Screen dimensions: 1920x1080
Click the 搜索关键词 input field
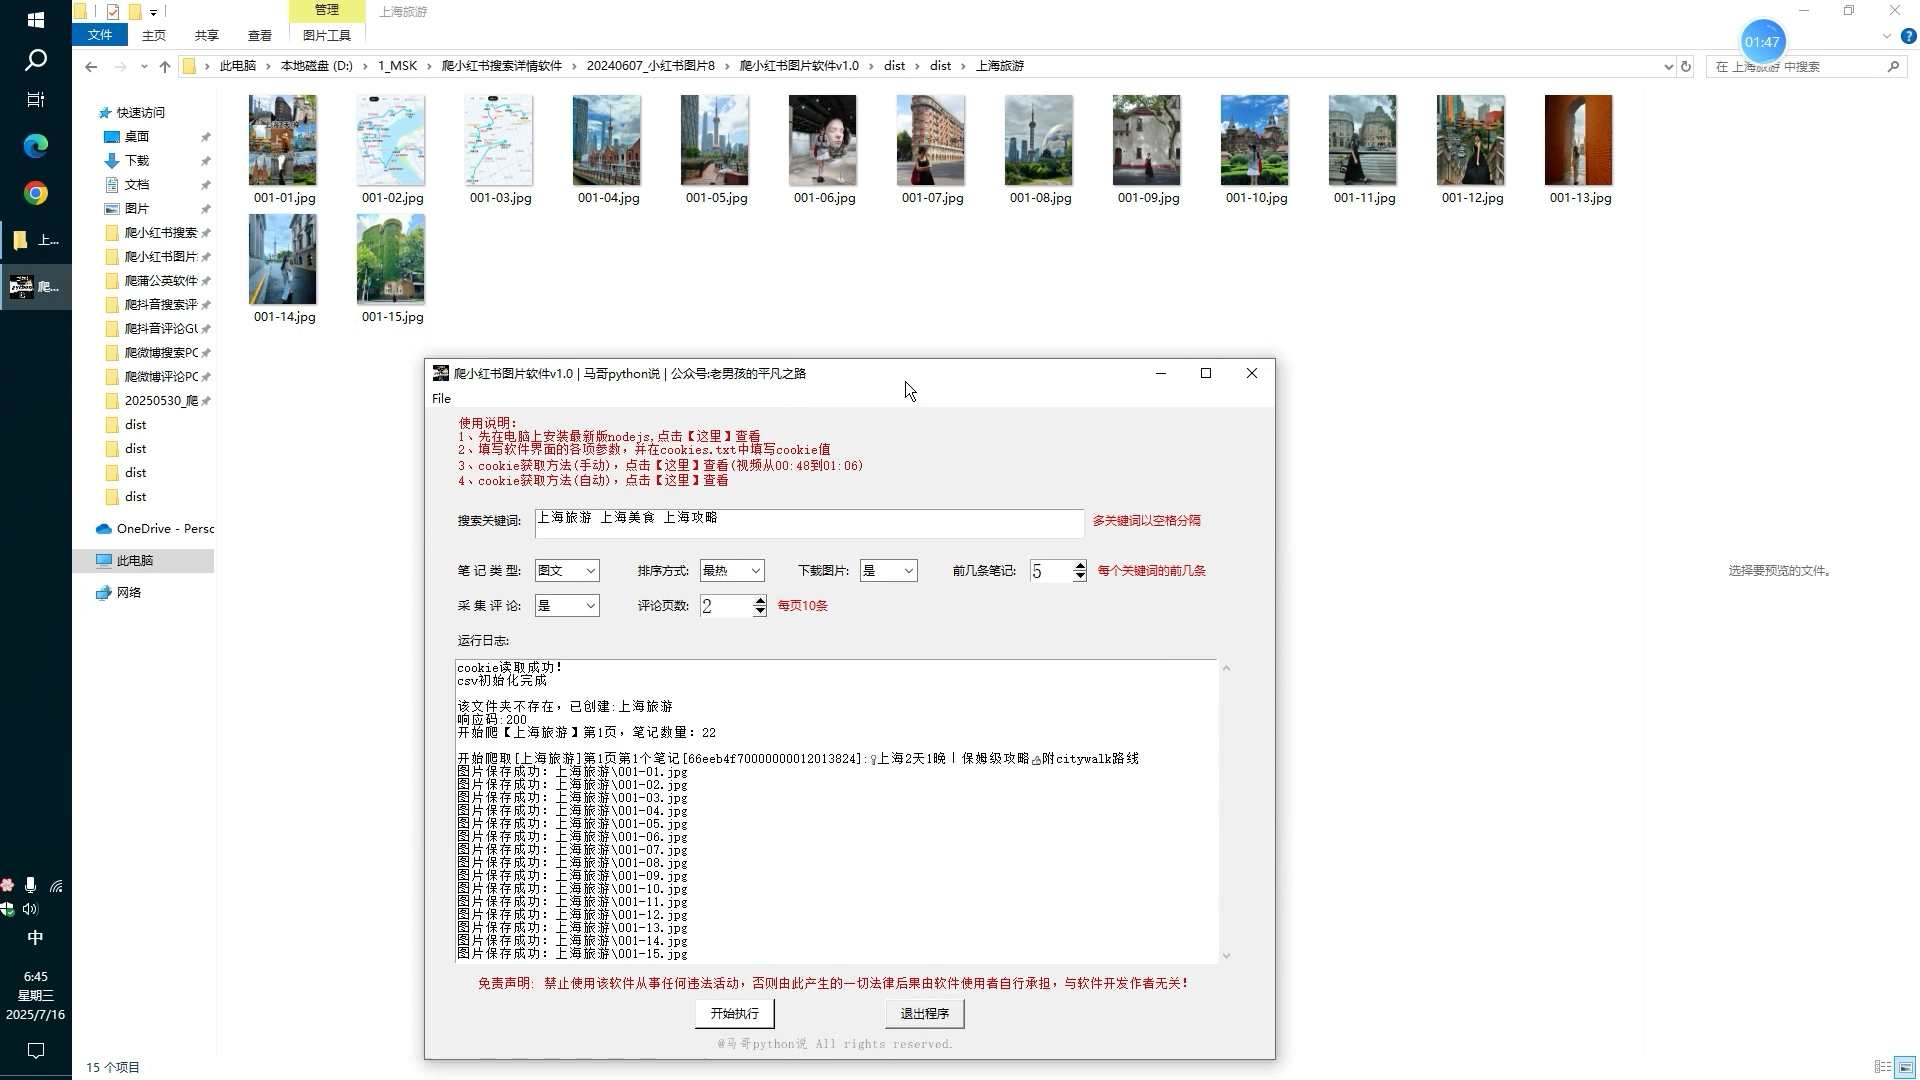coord(809,523)
